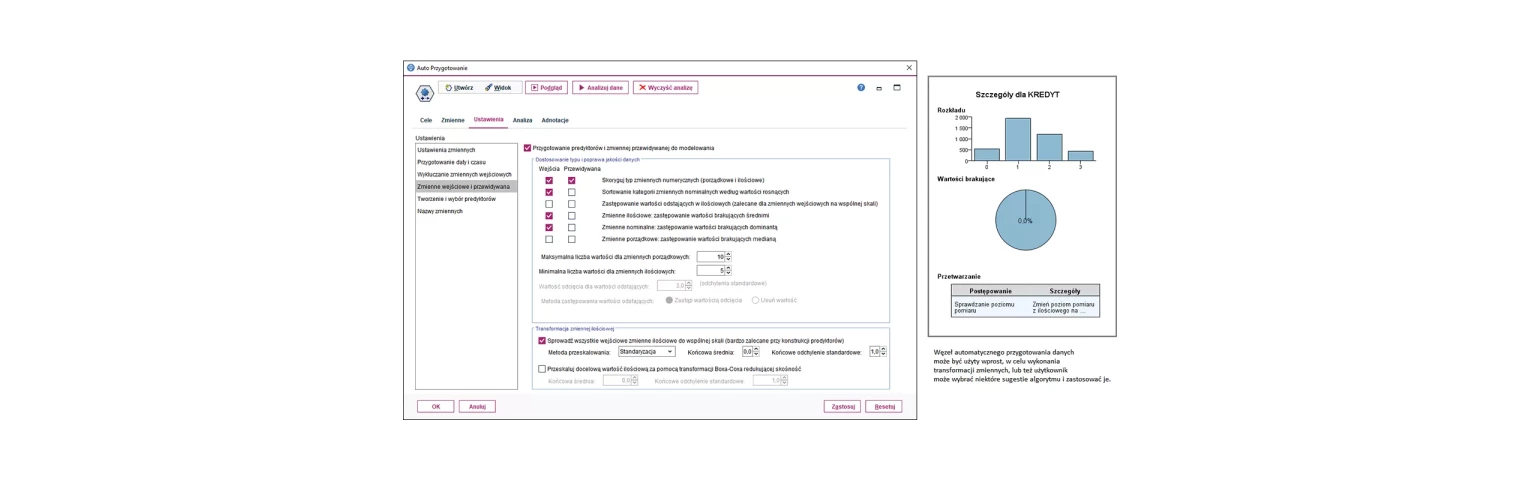Open the Podgląd preview button
The image size is (1520, 480).
547,87
